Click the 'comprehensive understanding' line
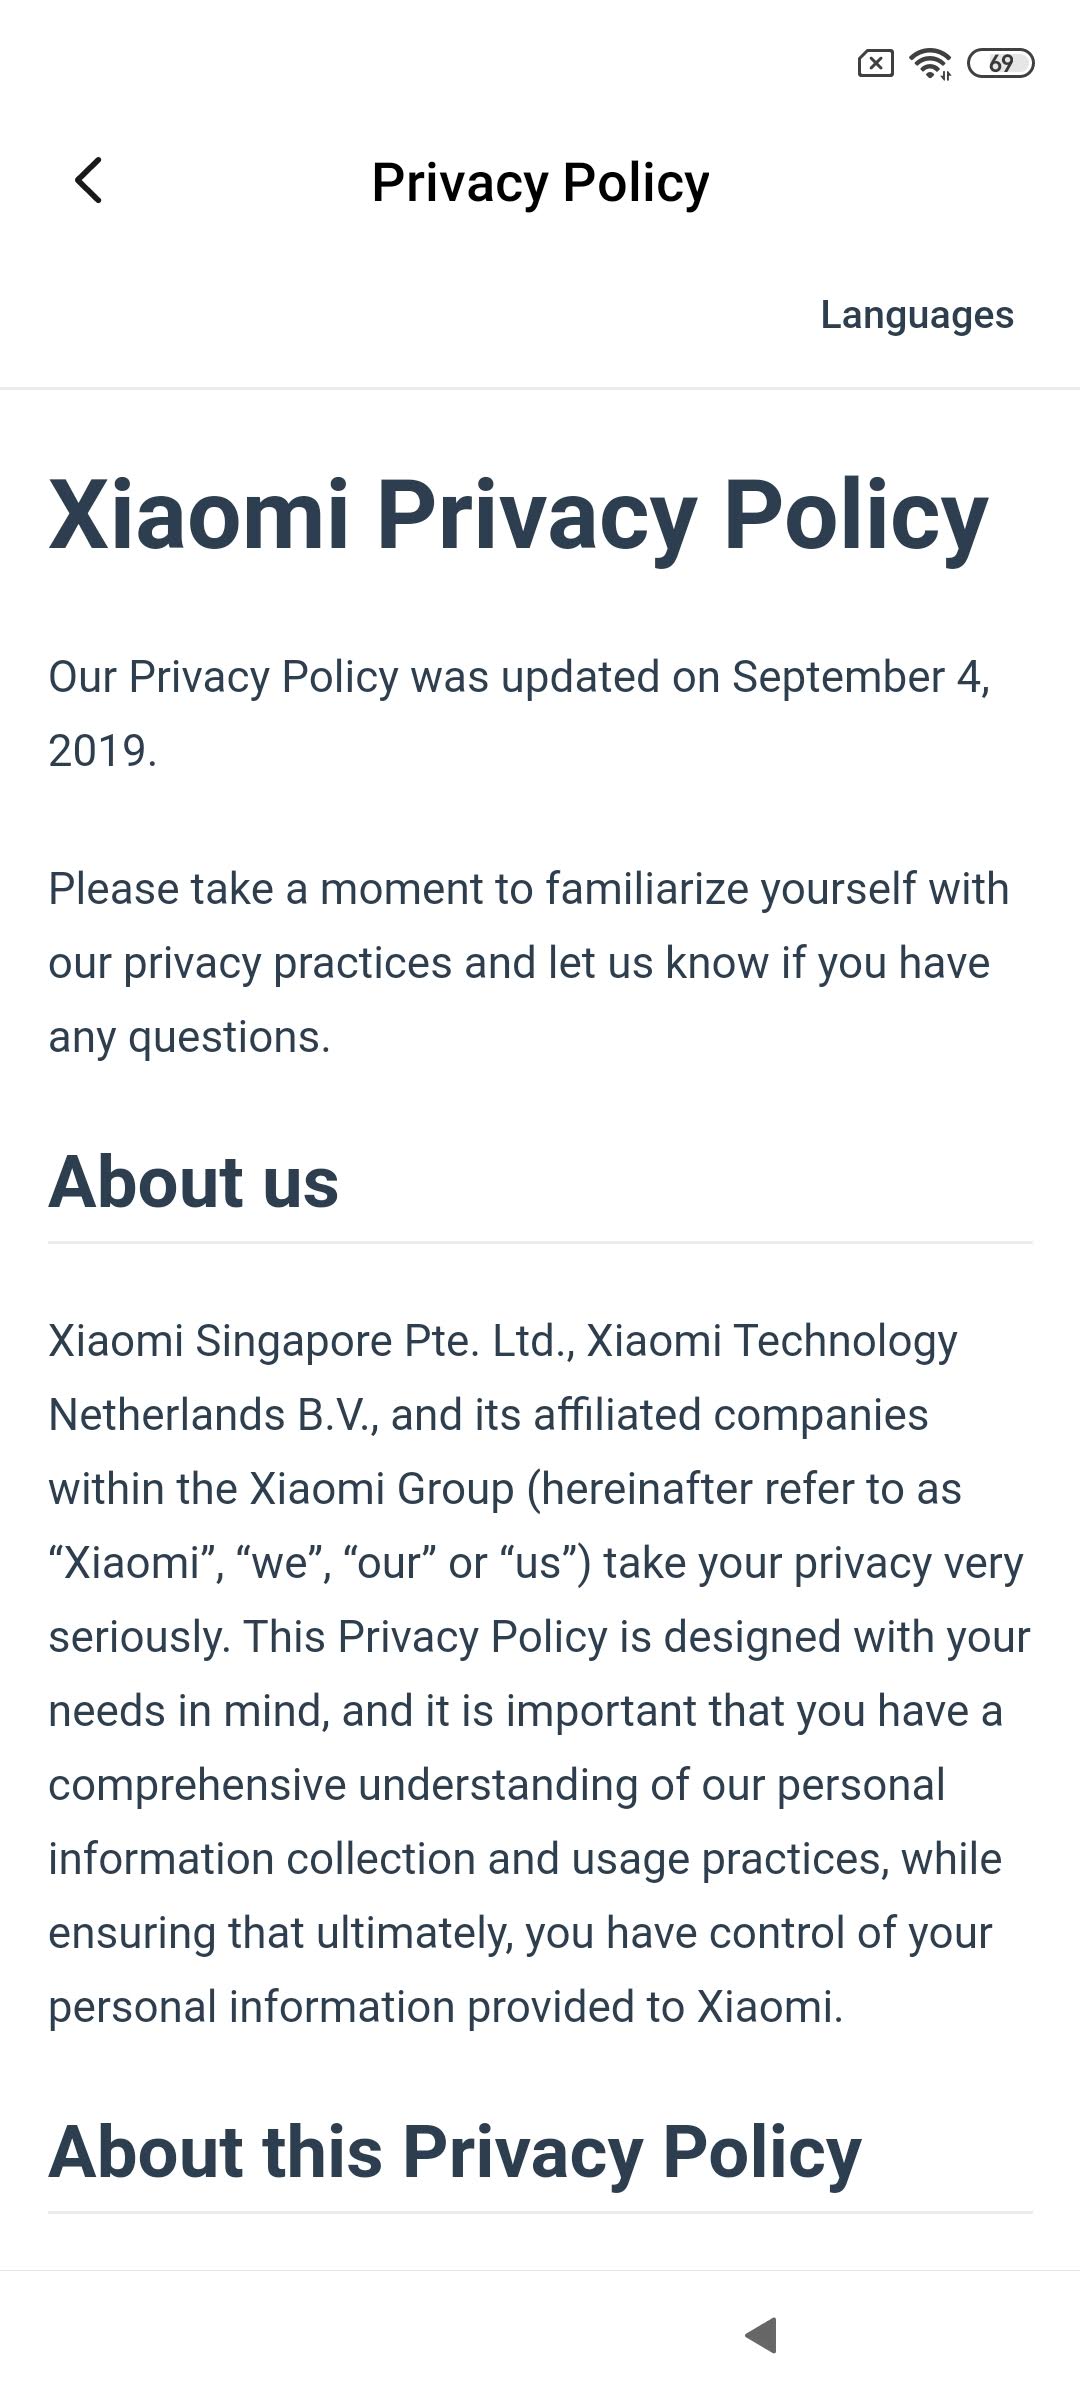Image resolution: width=1080 pixels, height=2400 pixels. tap(496, 1785)
